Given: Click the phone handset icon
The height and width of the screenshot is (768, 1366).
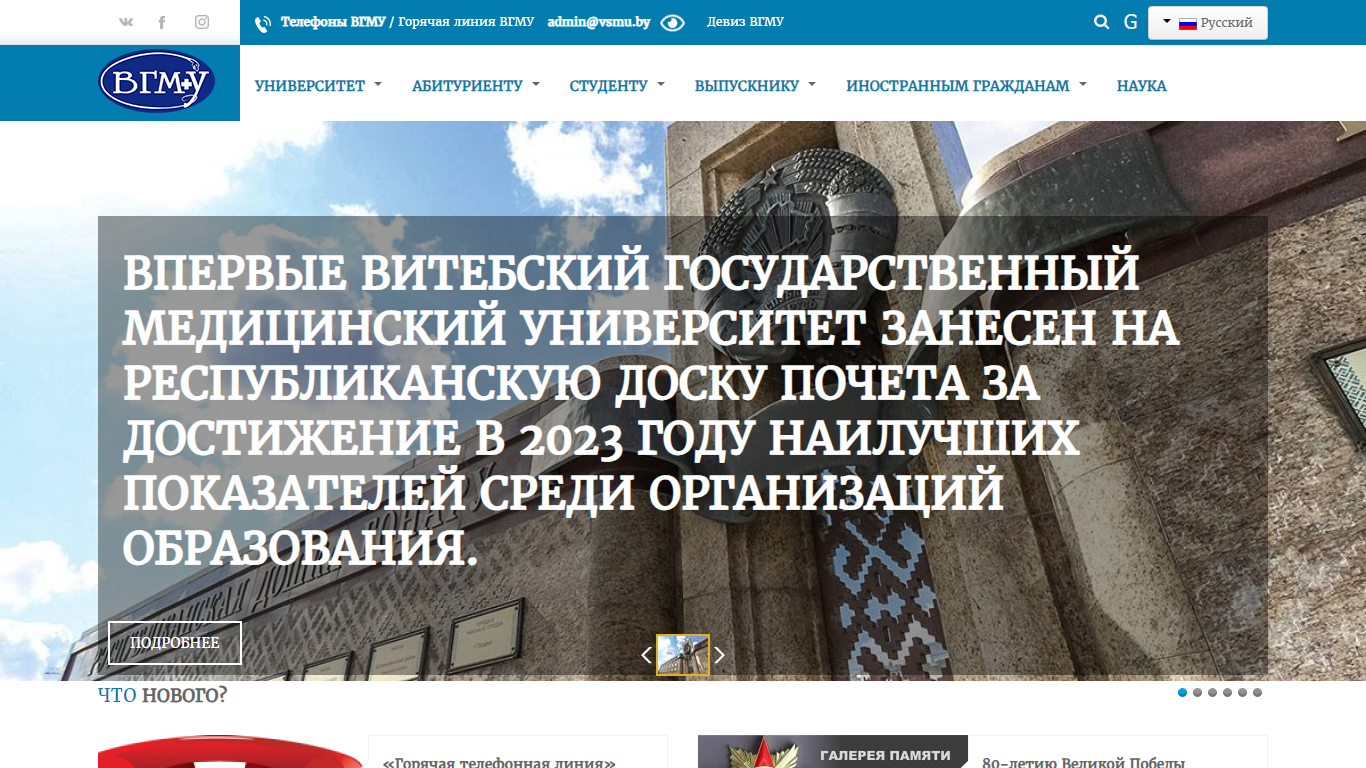Looking at the screenshot, I should (263, 24).
